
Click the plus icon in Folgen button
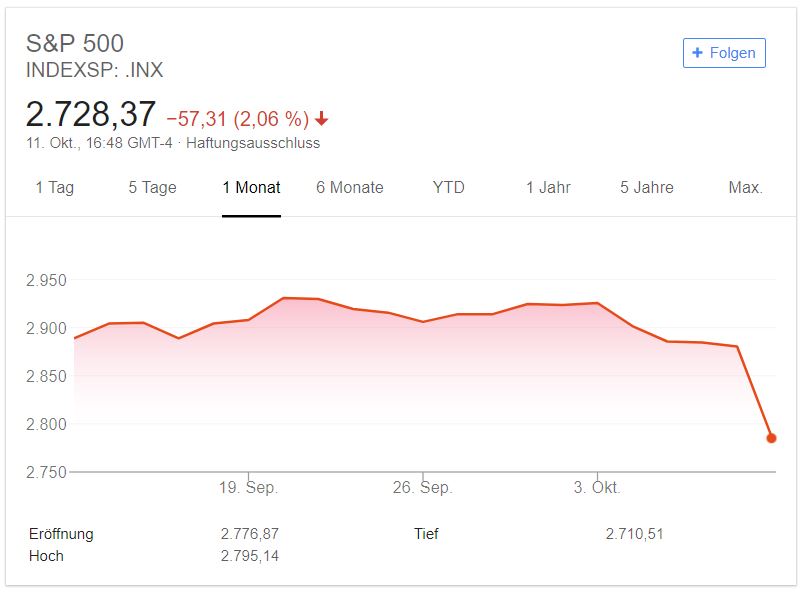click(697, 53)
